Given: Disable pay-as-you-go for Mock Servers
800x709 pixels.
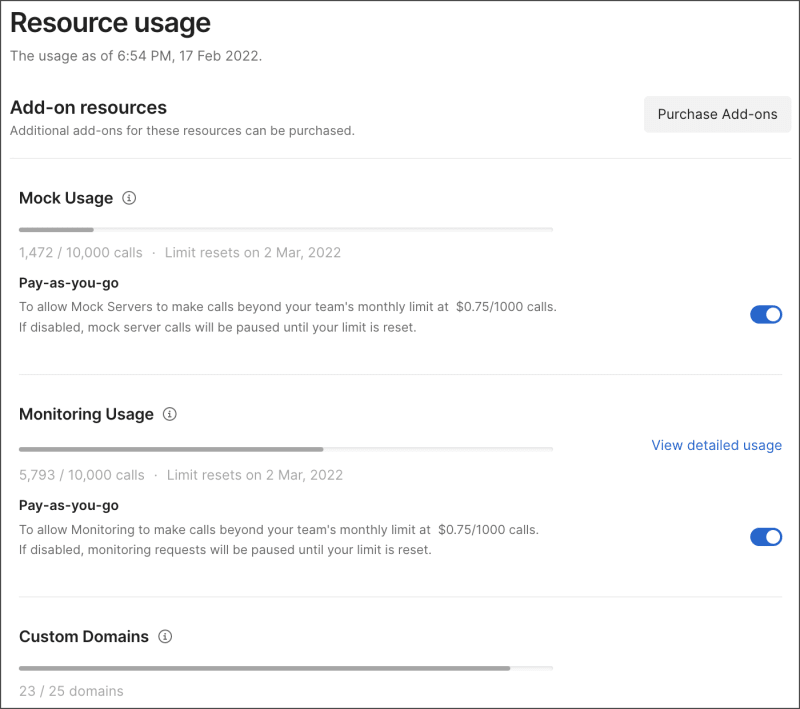Looking at the screenshot, I should (x=766, y=315).
